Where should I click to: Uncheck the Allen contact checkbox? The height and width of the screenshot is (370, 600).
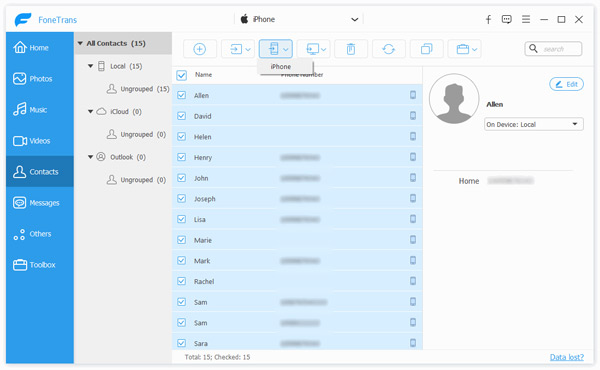[182, 95]
